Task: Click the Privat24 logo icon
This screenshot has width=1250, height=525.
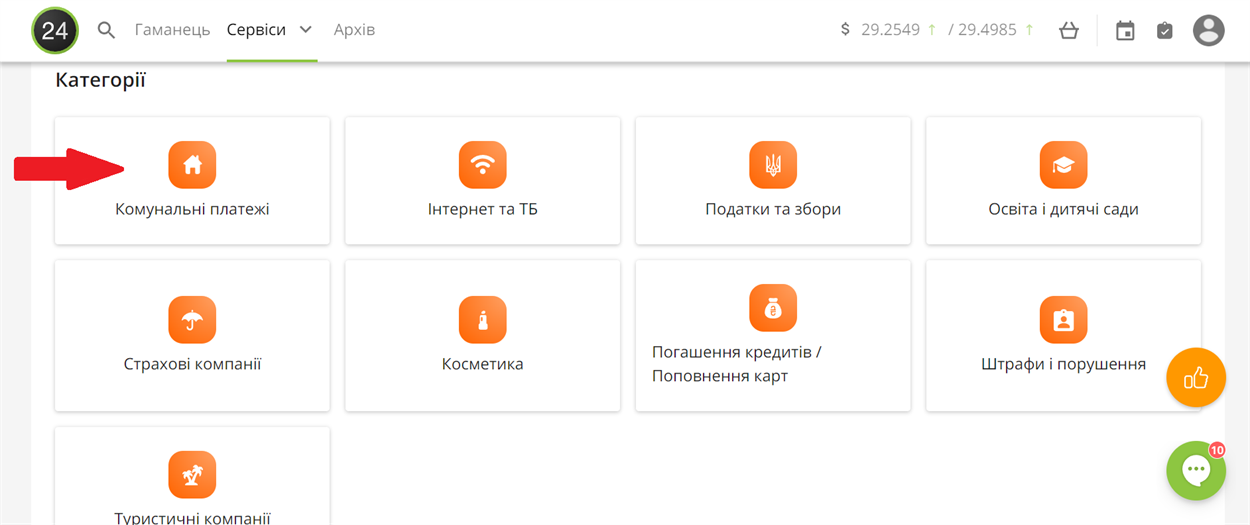Action: [x=55, y=30]
